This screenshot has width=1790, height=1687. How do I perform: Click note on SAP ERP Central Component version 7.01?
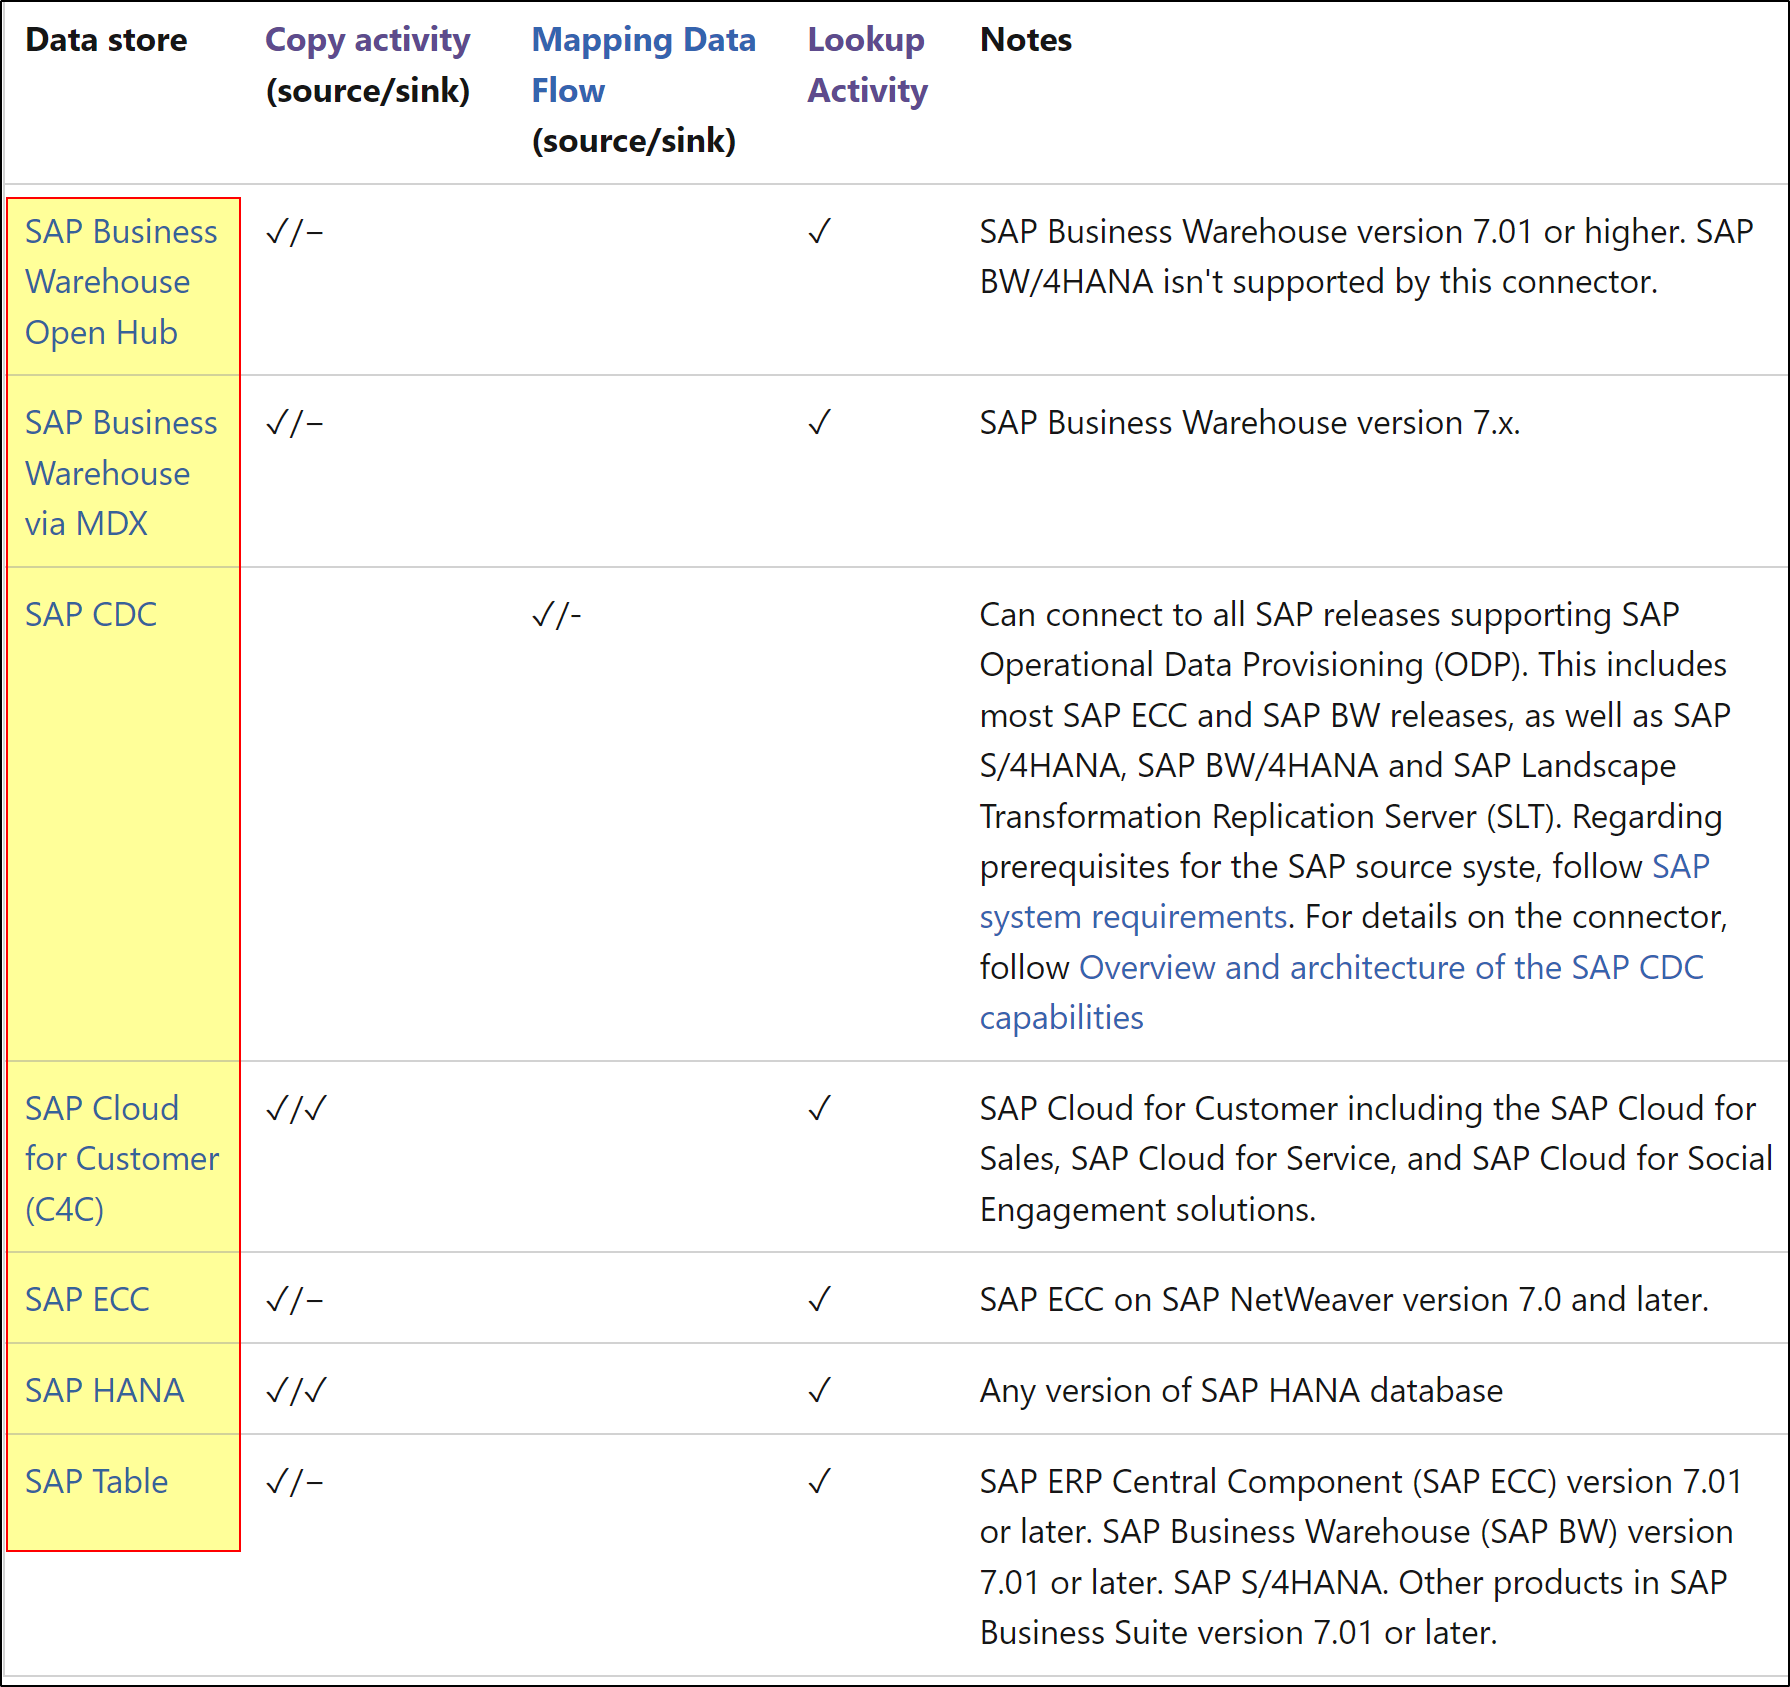point(1361,1557)
